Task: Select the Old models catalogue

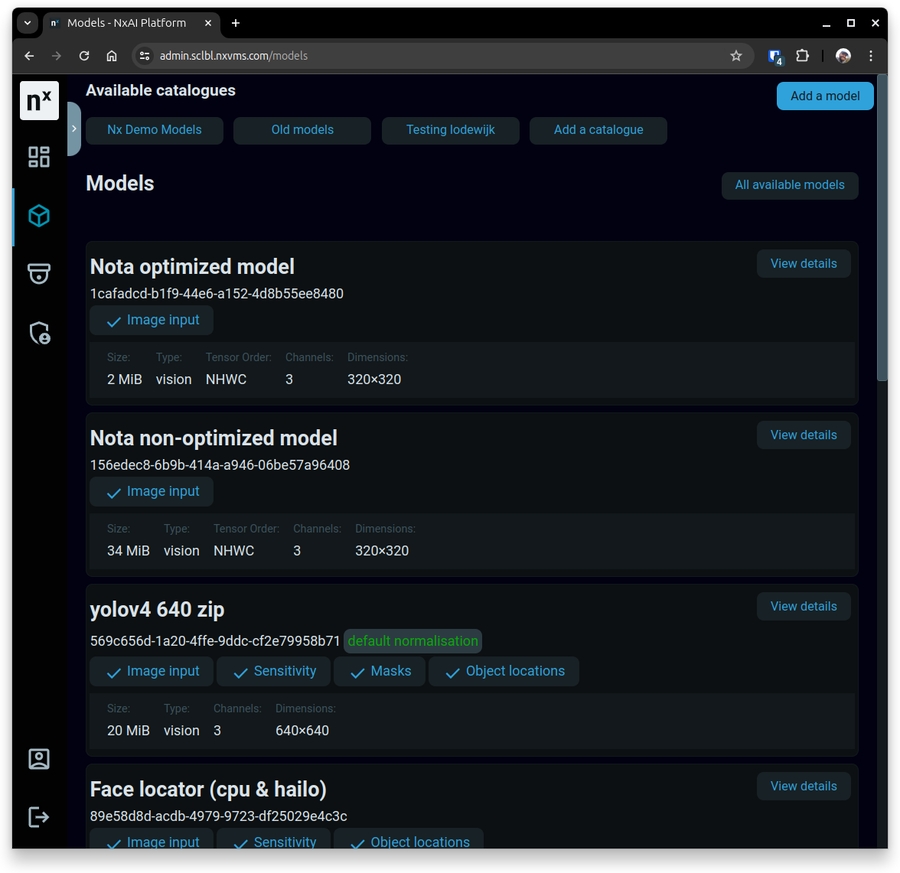Action: [302, 130]
